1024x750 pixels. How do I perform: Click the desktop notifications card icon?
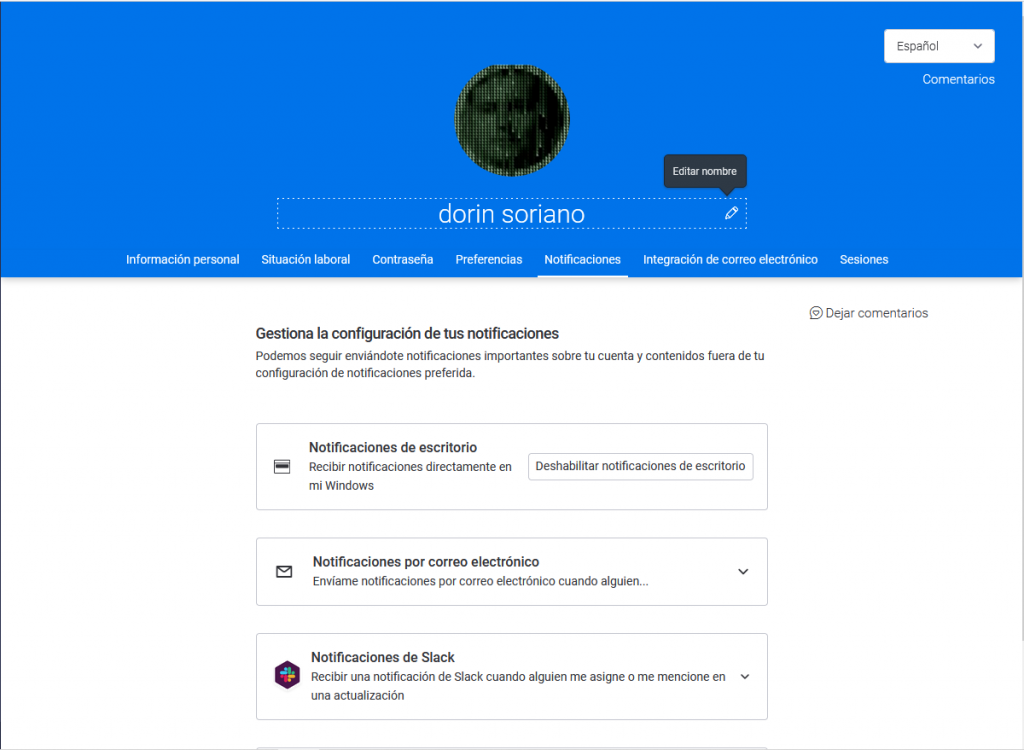pos(282,467)
